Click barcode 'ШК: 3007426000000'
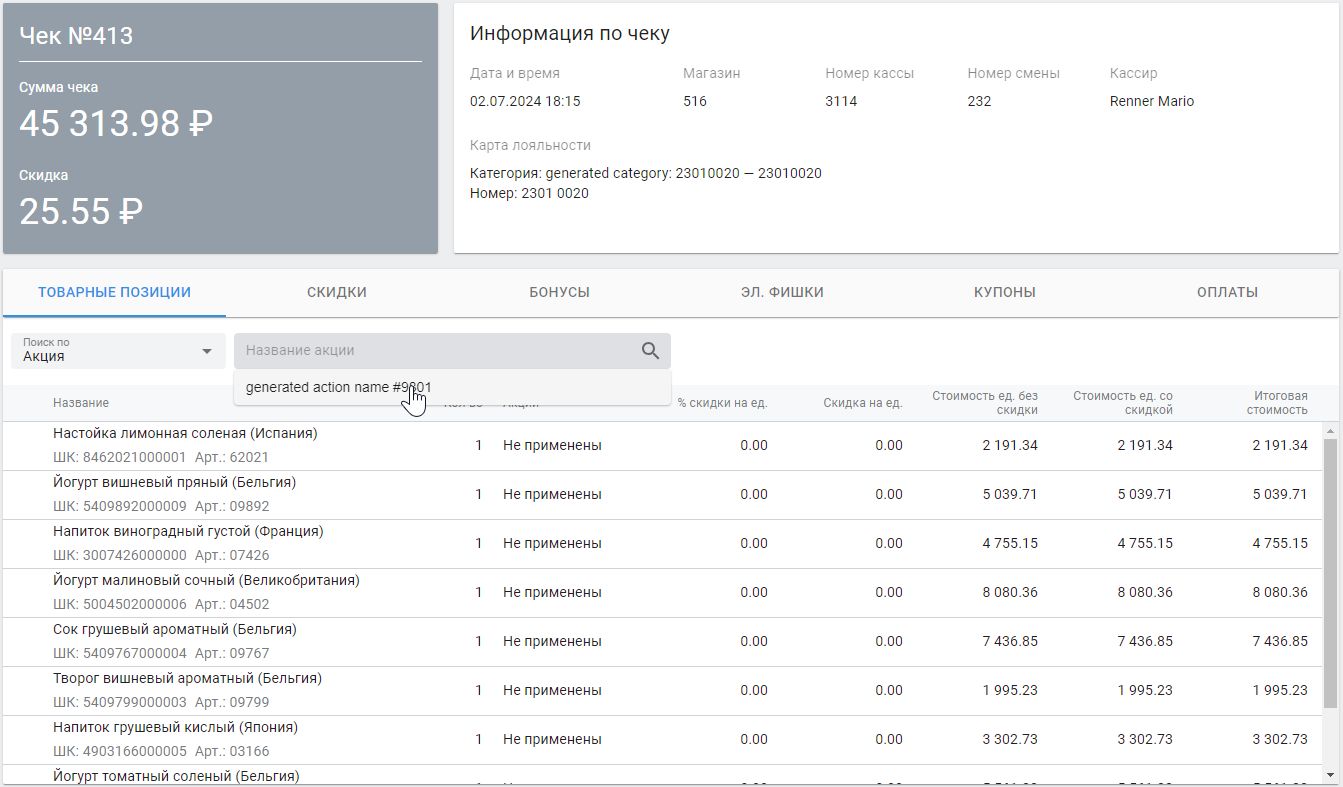The height and width of the screenshot is (787, 1343). pyautogui.click(x=119, y=555)
